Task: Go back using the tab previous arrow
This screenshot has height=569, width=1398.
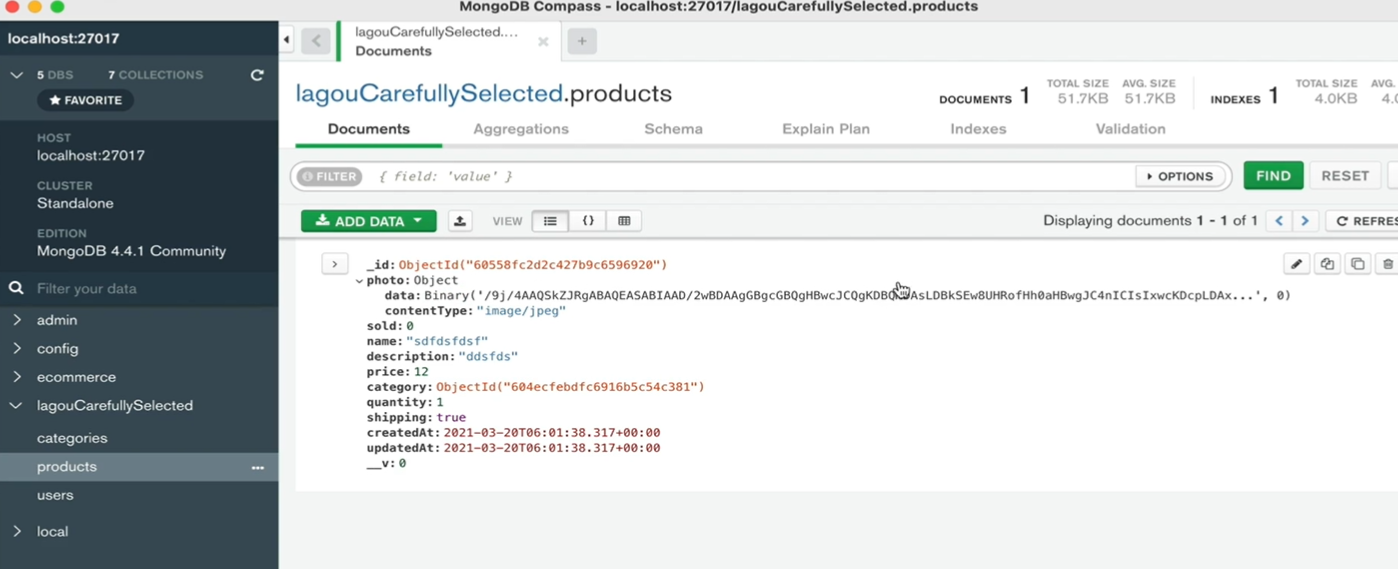Action: (x=316, y=41)
